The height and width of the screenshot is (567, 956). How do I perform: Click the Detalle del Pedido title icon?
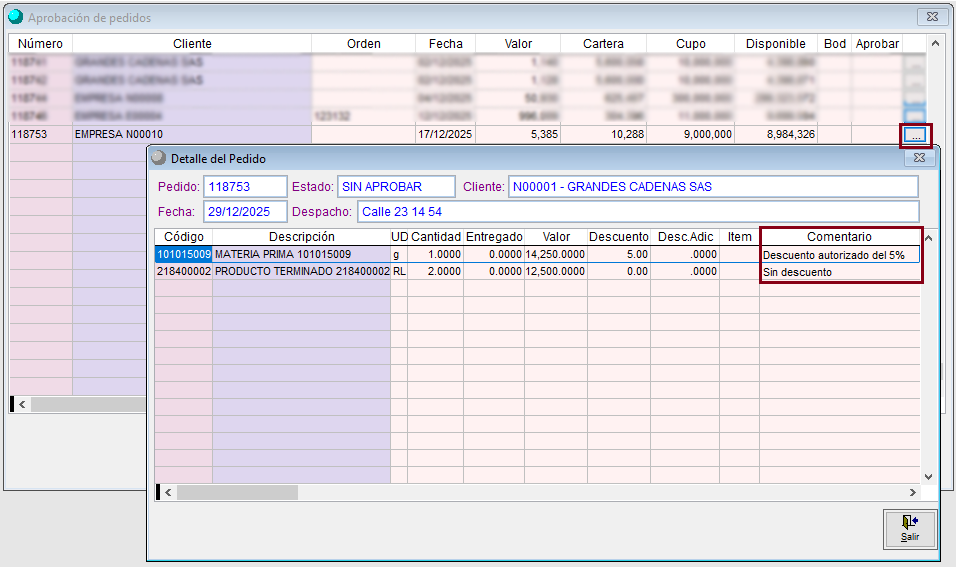click(159, 158)
